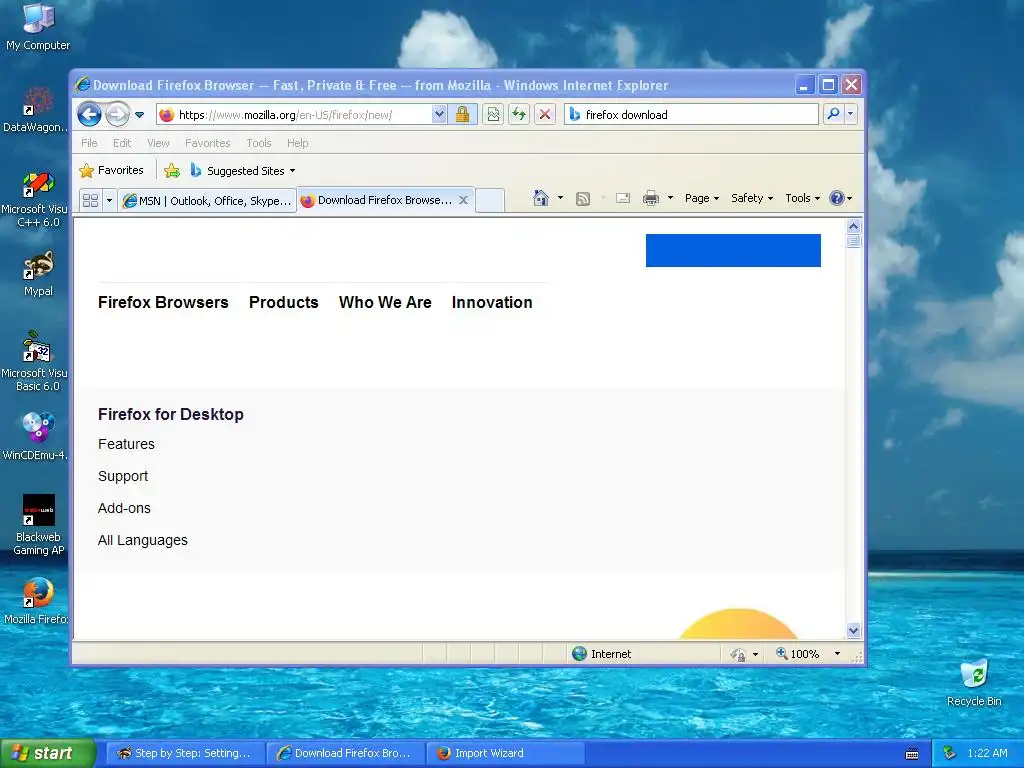Image resolution: width=1024 pixels, height=768 pixels.
Task: Print the page with printer icon
Action: (650, 198)
